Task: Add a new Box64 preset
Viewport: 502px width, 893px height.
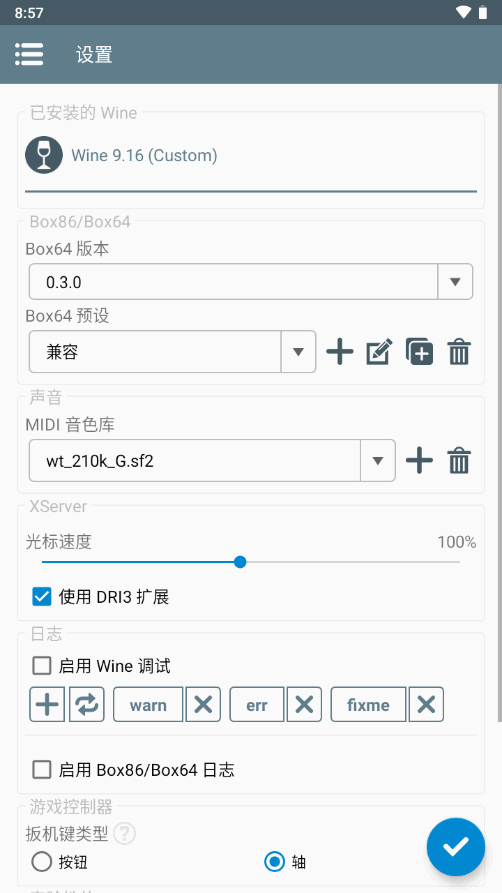Action: [340, 351]
